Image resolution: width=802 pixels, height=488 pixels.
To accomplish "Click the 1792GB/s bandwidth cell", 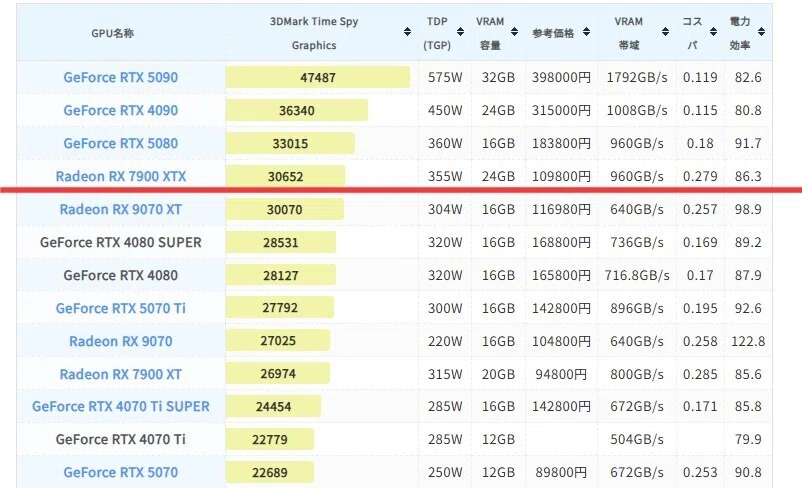I will point(637,77).
